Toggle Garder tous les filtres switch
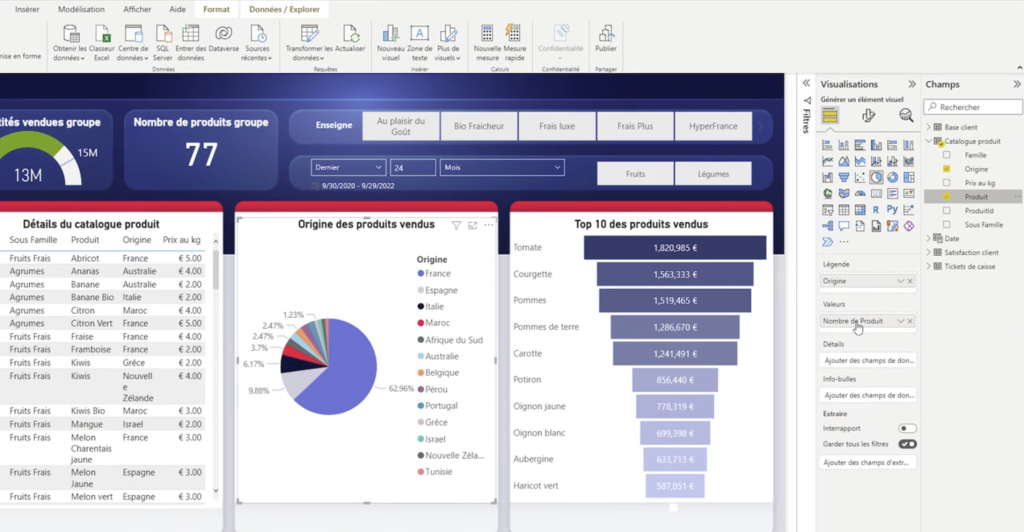 click(x=907, y=444)
